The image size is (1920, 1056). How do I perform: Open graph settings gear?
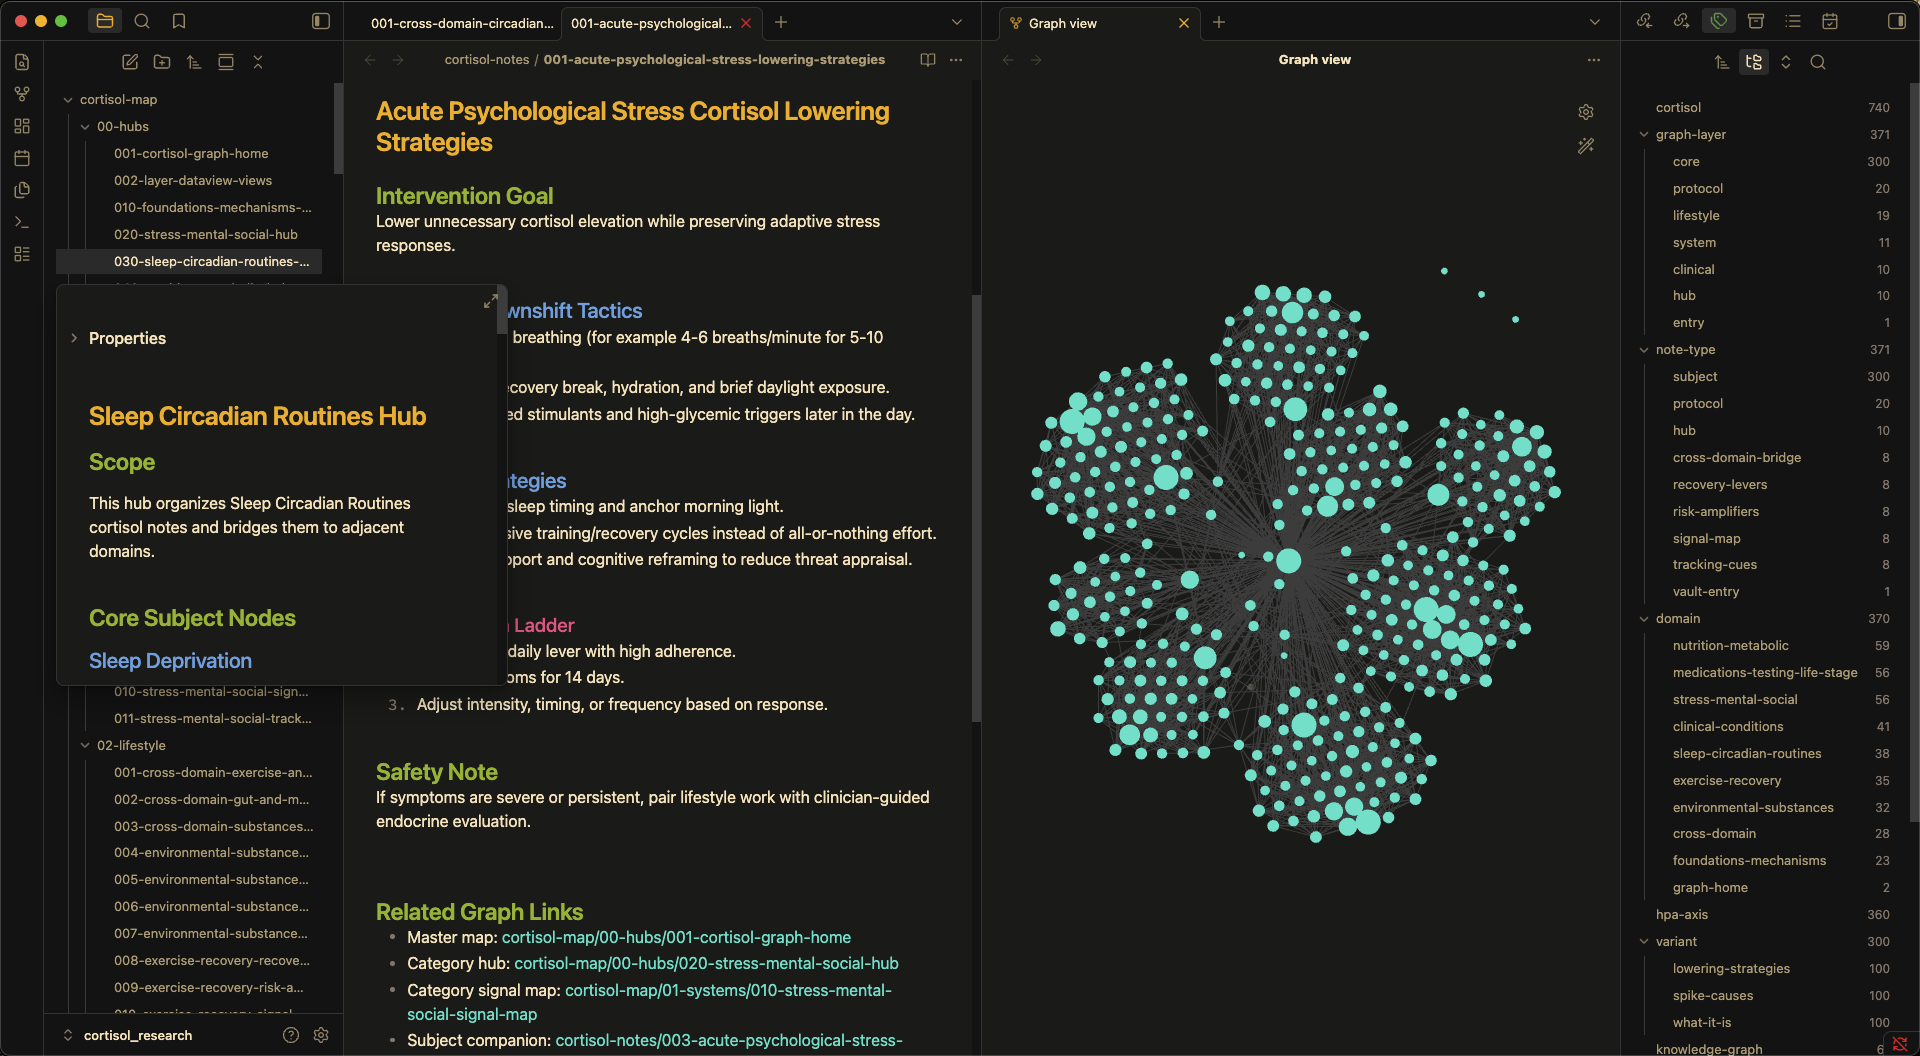pyautogui.click(x=1586, y=112)
